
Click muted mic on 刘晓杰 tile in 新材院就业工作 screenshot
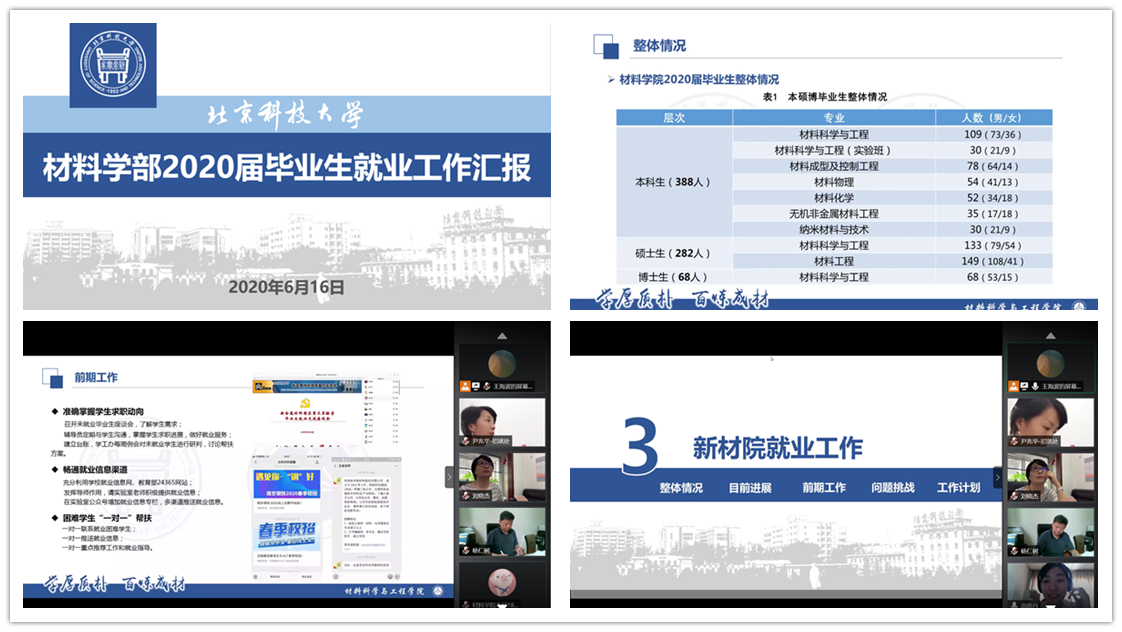1014,495
